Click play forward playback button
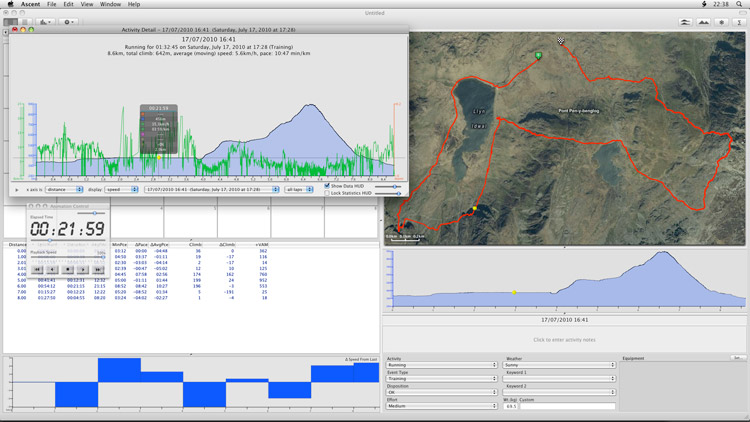 [83, 270]
